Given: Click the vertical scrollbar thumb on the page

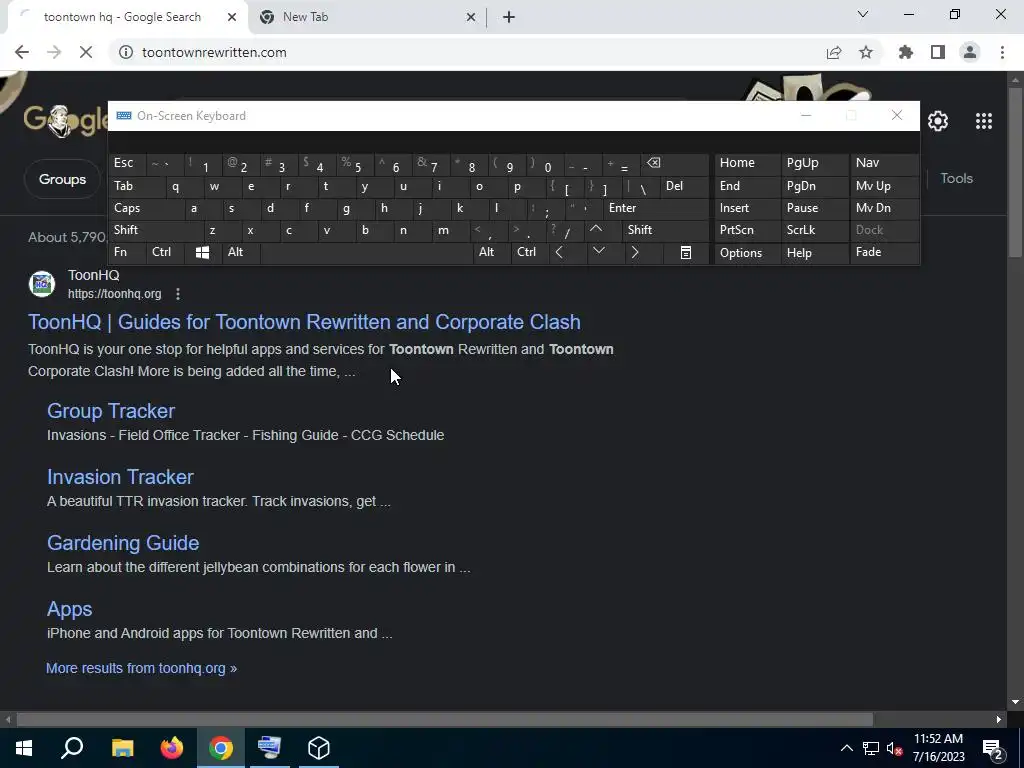Looking at the screenshot, I should click(1014, 170).
